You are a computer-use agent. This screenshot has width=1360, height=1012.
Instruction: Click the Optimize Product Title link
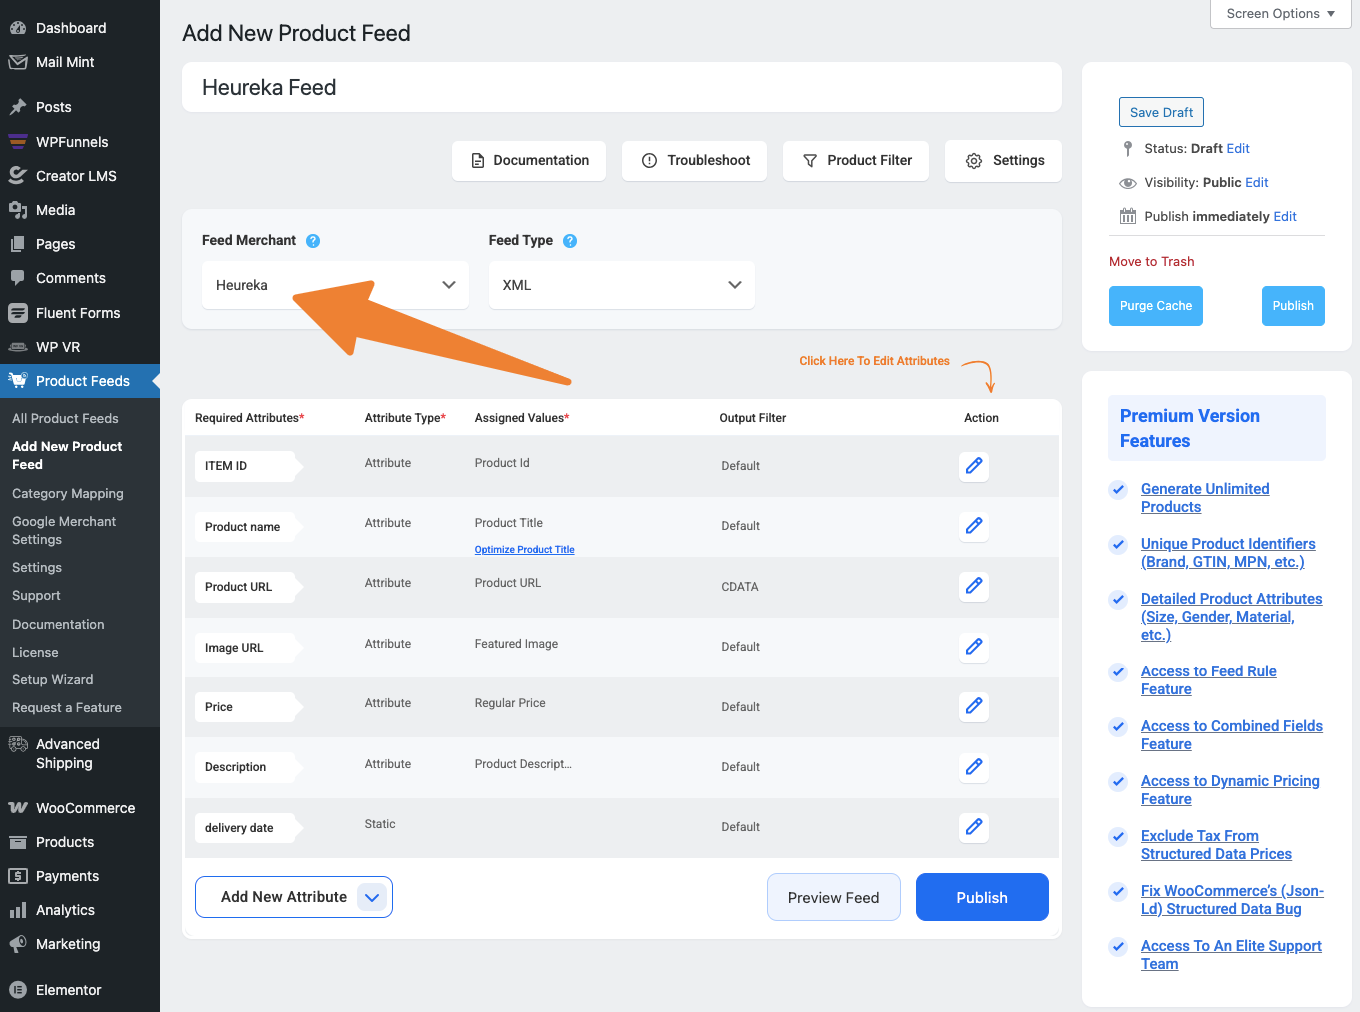(524, 550)
